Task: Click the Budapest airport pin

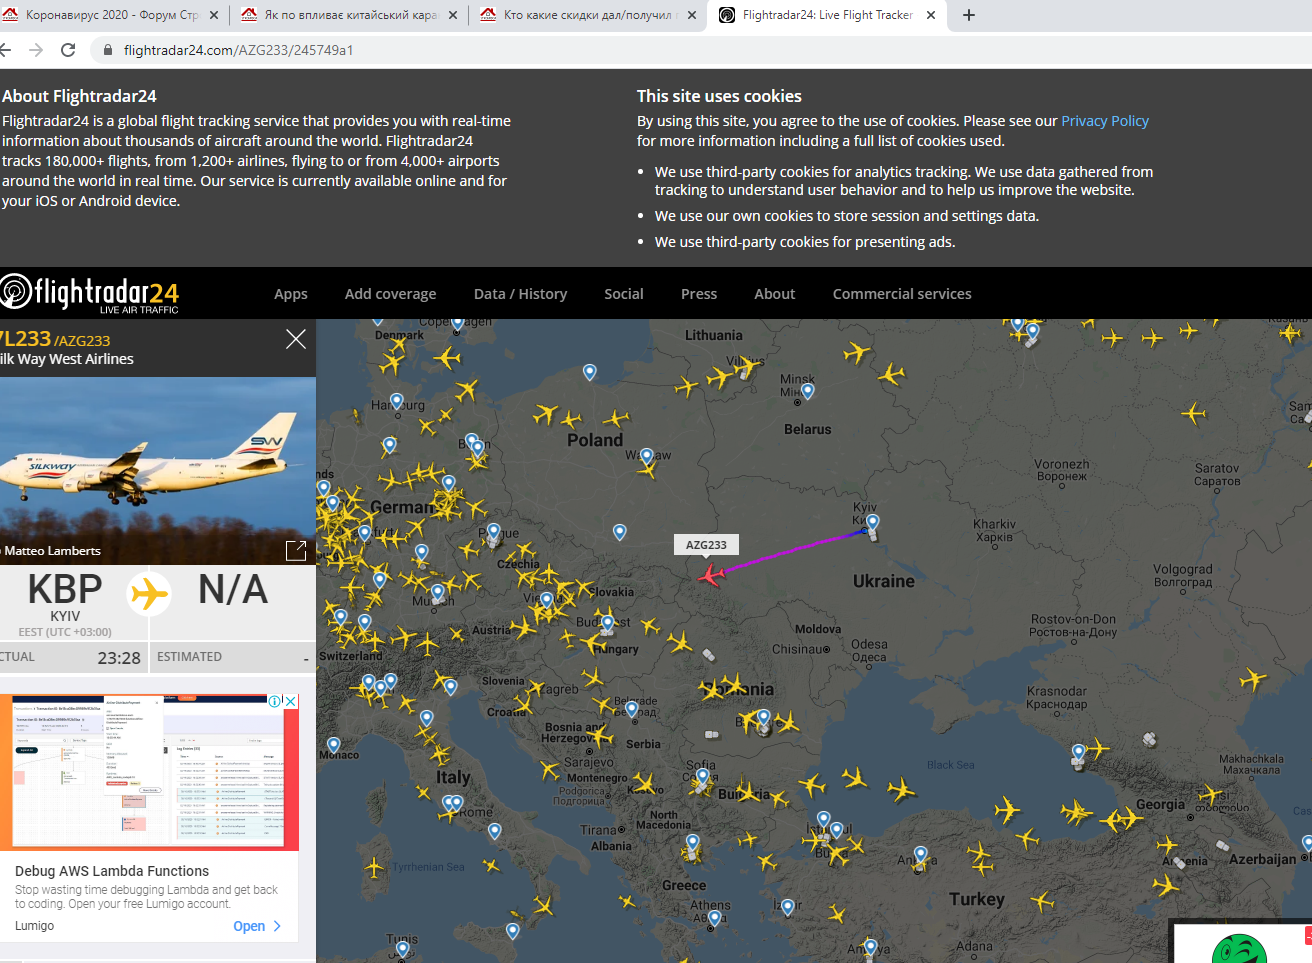Action: 608,624
